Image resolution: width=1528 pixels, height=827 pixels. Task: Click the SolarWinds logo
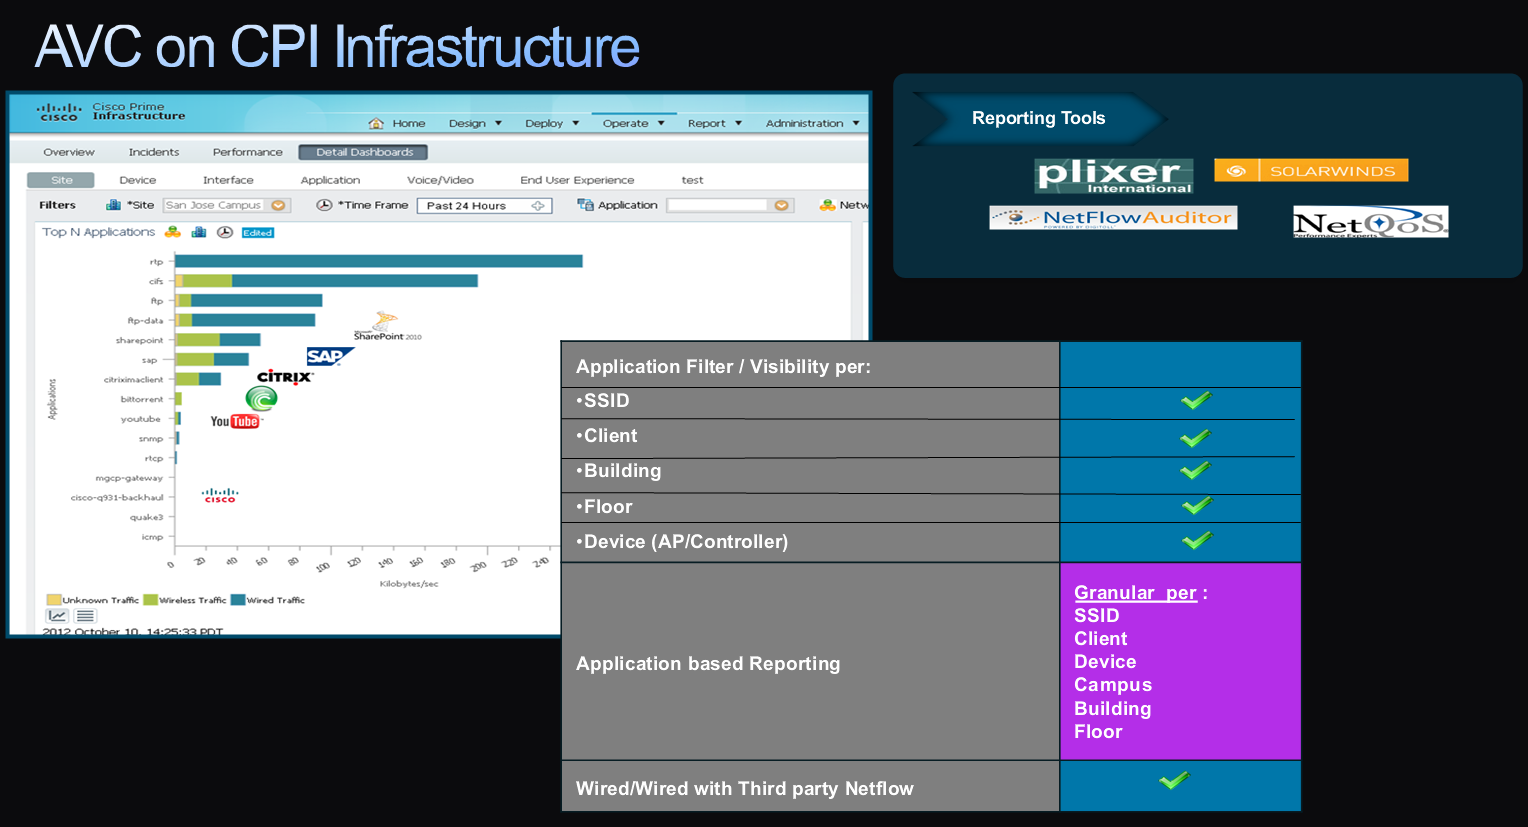pos(1311,171)
